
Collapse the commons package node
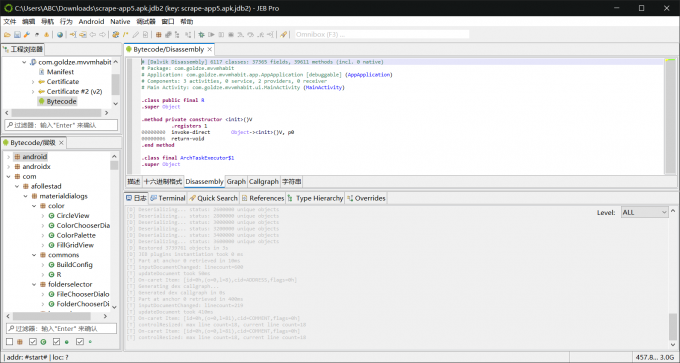[34, 255]
